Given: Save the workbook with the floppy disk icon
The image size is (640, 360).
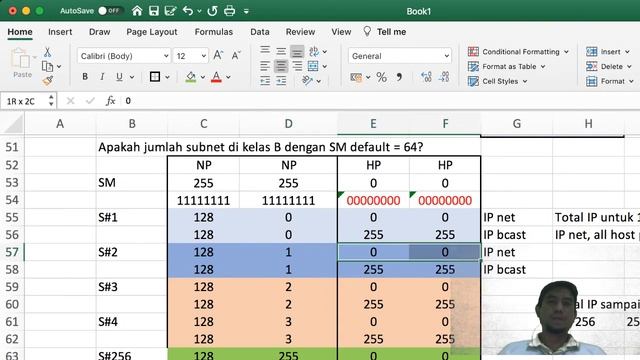Looking at the screenshot, I should pos(154,11).
